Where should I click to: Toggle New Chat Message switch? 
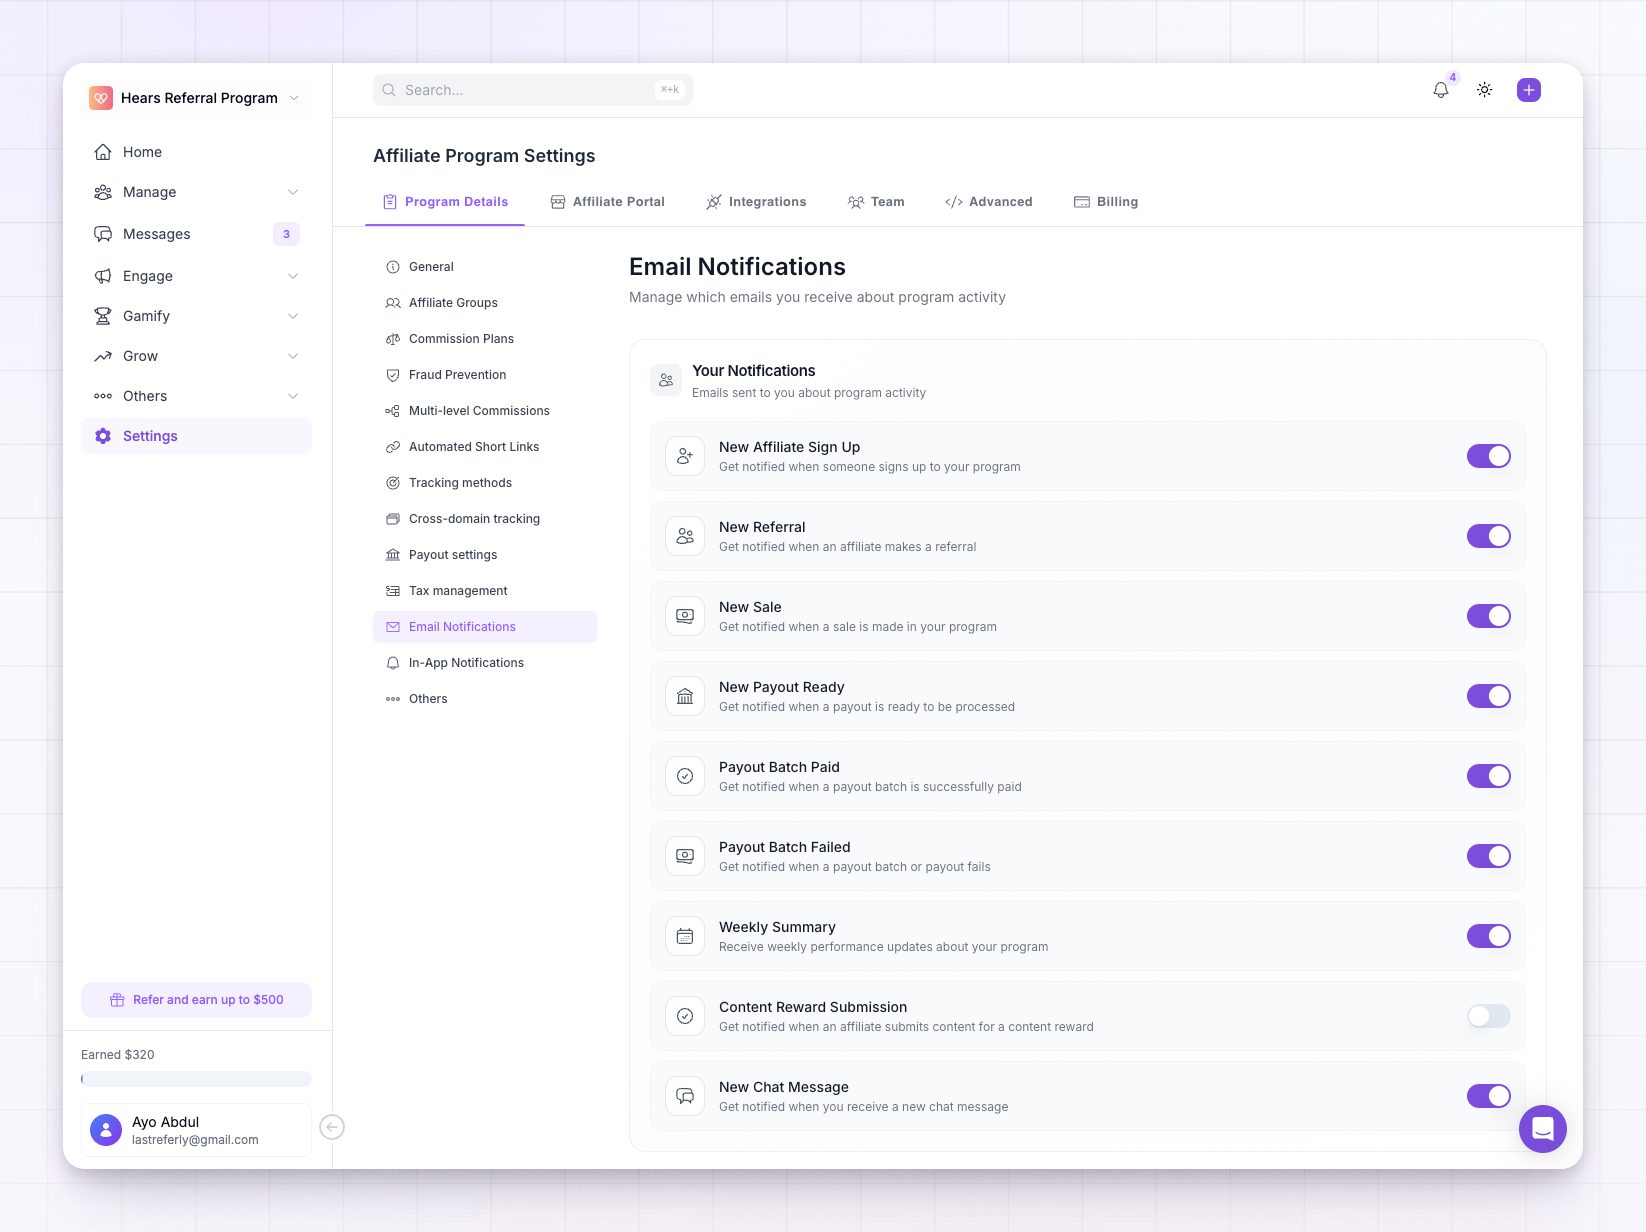(1489, 1096)
